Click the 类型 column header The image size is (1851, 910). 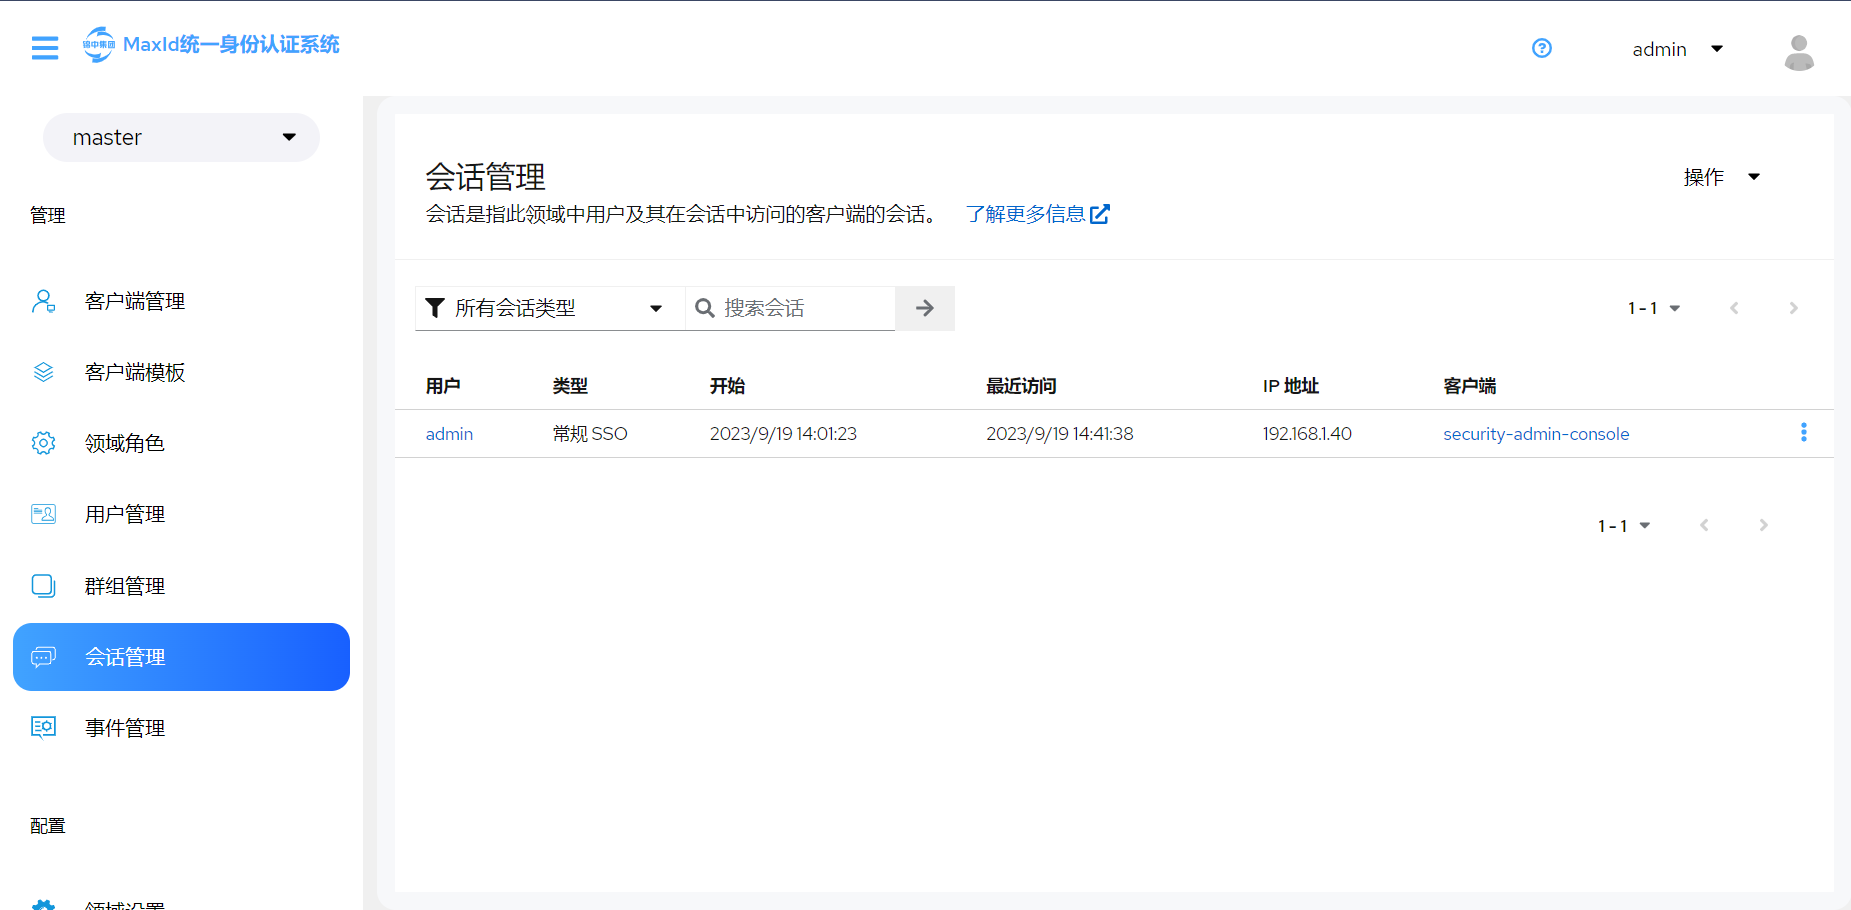570,386
